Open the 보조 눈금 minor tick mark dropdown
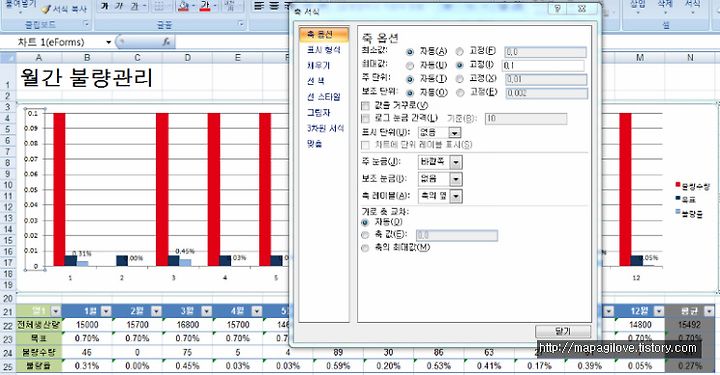This screenshot has width=720, height=375. click(x=456, y=179)
